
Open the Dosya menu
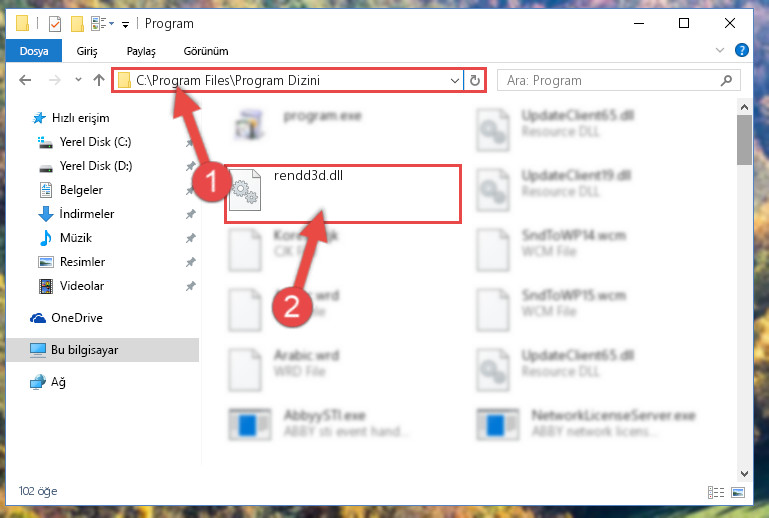(x=34, y=51)
